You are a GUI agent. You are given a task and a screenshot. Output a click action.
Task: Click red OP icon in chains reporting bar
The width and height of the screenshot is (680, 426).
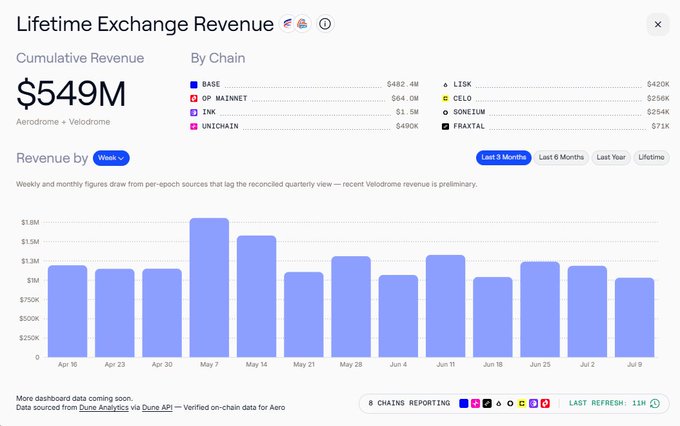point(545,403)
